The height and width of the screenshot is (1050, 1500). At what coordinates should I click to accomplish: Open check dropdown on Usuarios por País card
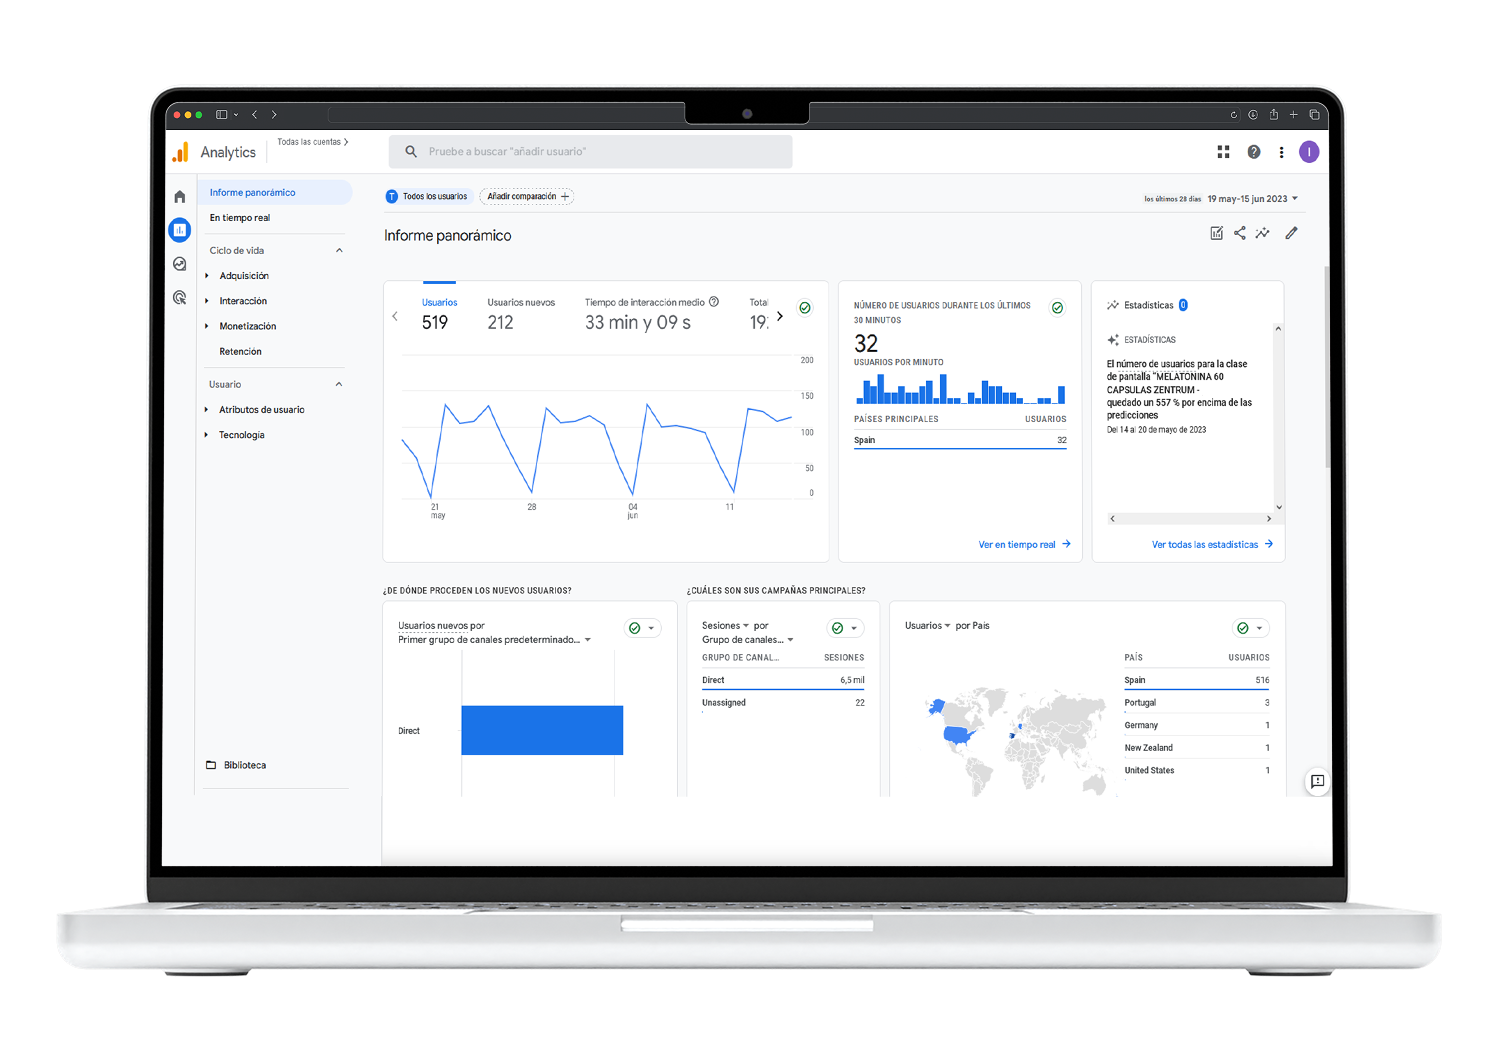(x=1250, y=628)
